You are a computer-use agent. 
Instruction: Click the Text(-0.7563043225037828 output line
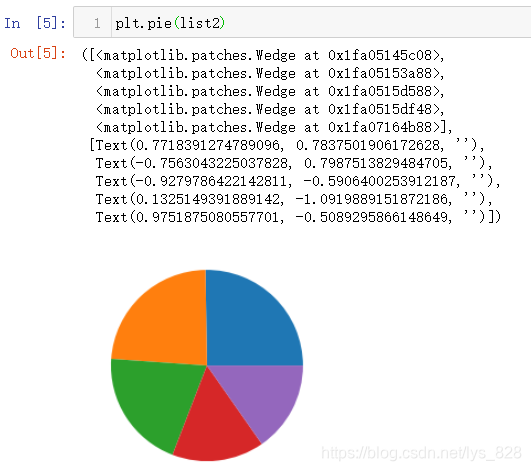coord(294,163)
